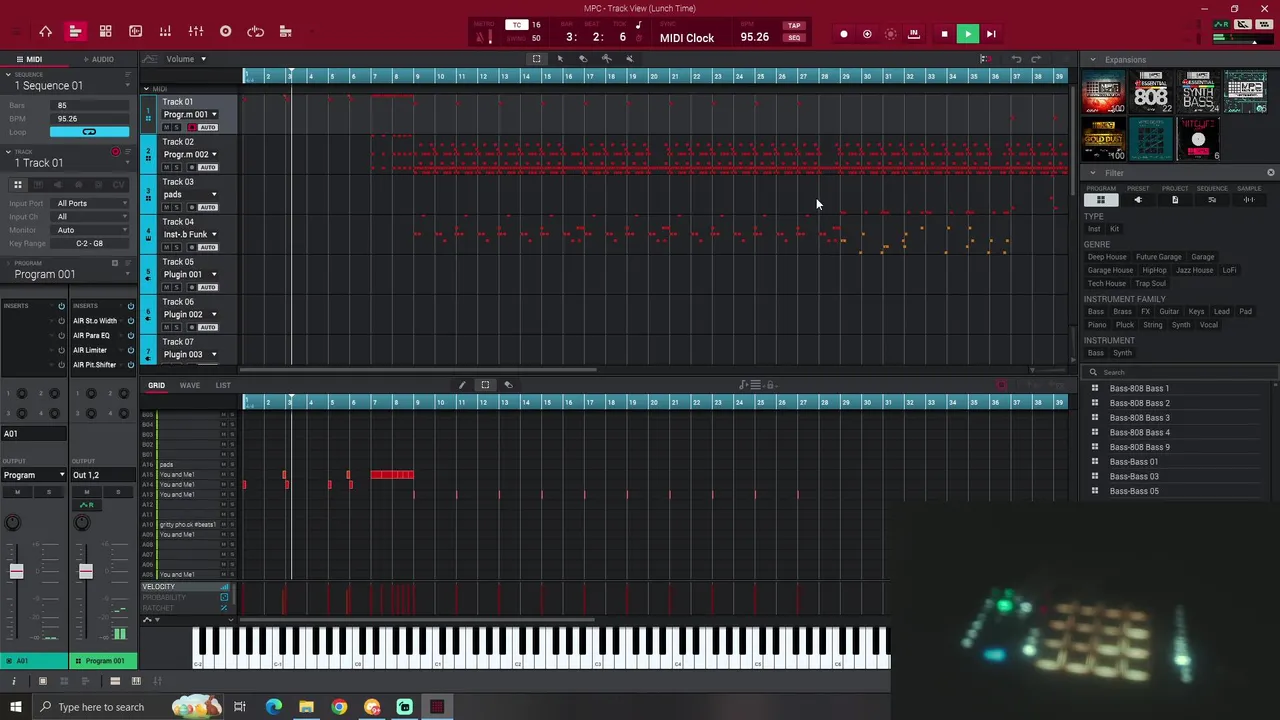1280x720 pixels.
Task: Click the undo arrow
Action: click(x=1016, y=59)
